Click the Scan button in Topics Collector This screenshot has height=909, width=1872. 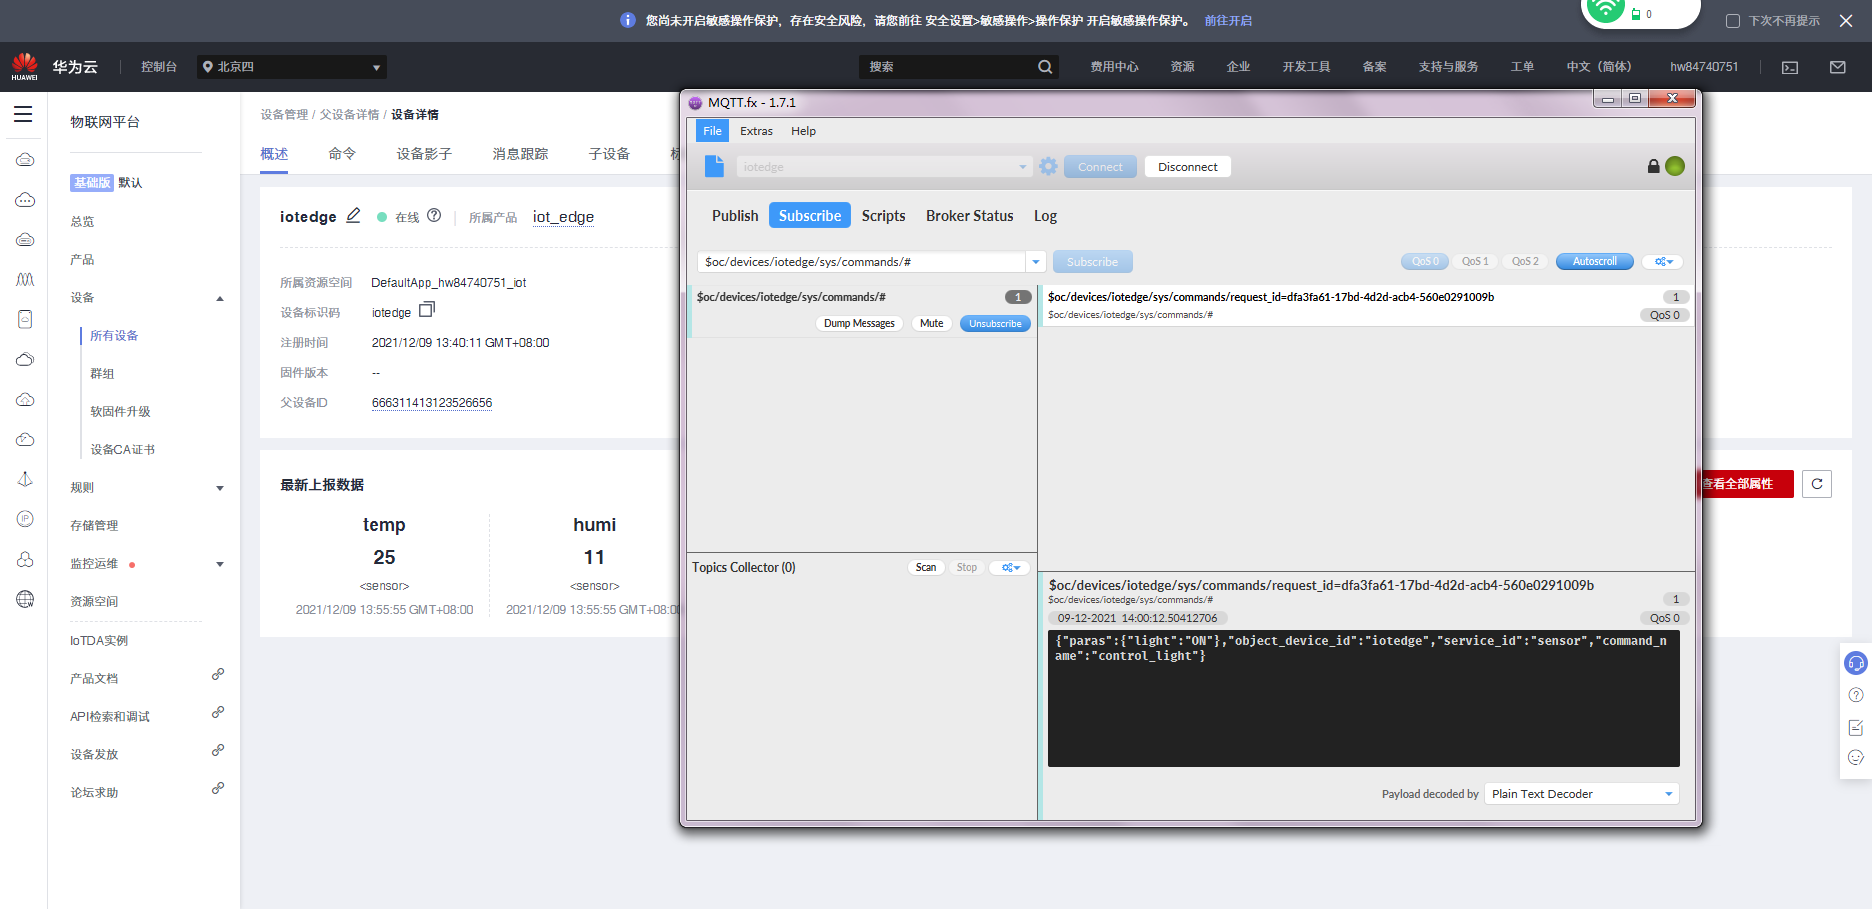[x=926, y=567]
